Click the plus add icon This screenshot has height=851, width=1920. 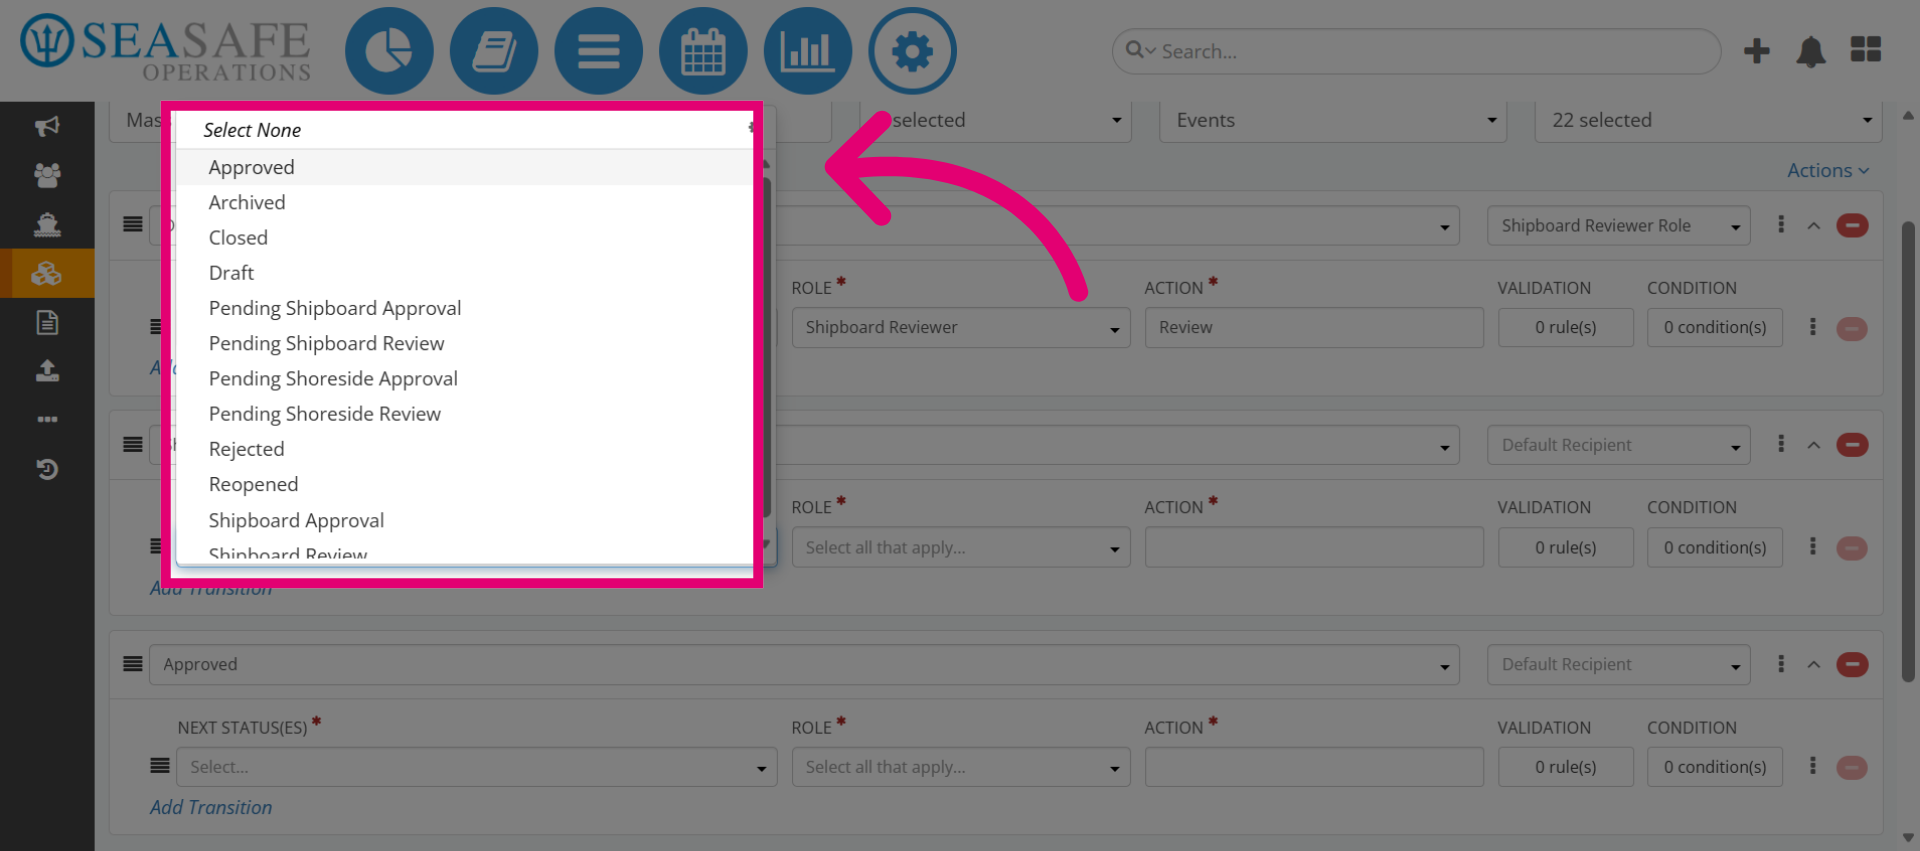pos(1756,51)
